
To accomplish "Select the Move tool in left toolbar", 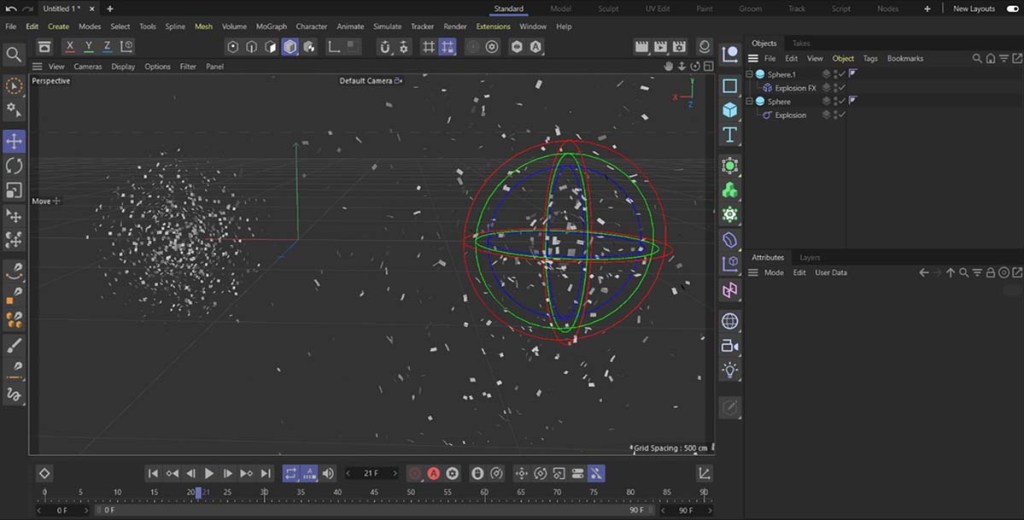I will pyautogui.click(x=14, y=141).
